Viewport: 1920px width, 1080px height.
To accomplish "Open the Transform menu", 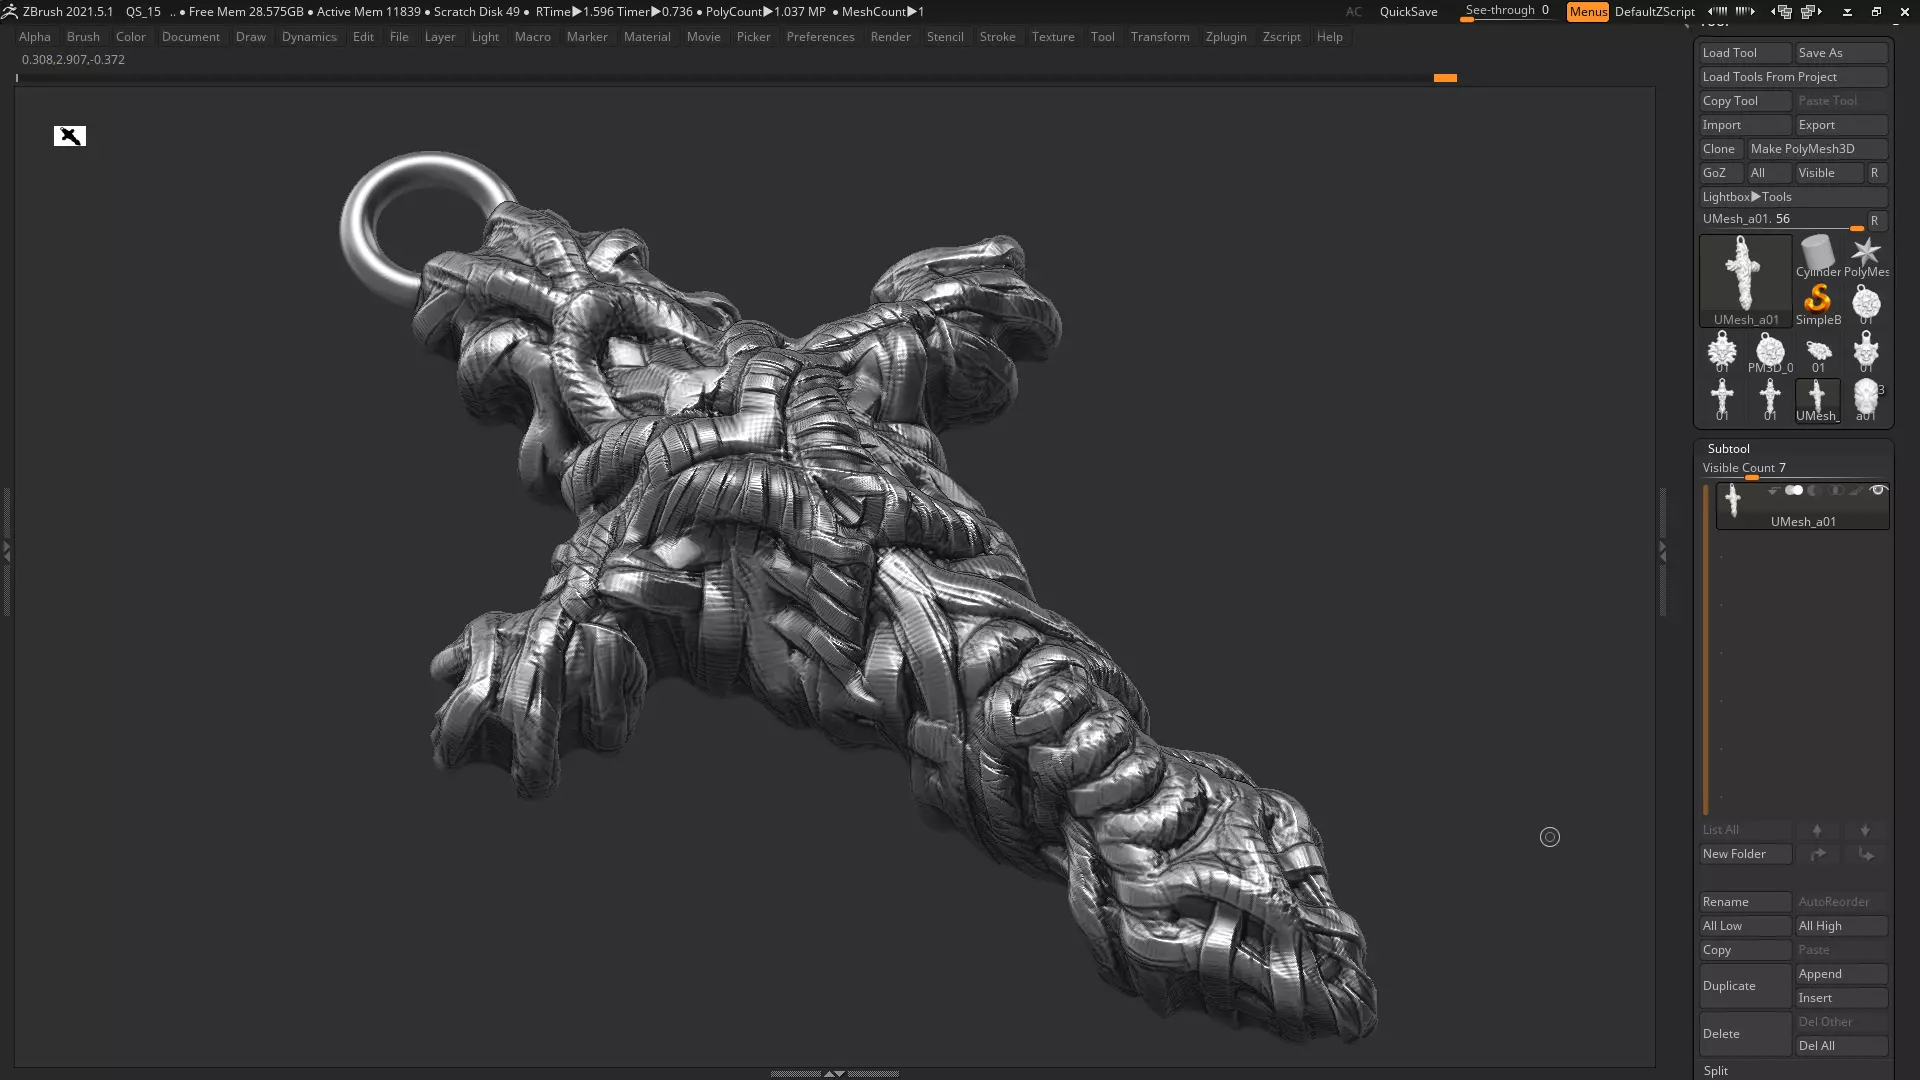I will (x=1160, y=37).
